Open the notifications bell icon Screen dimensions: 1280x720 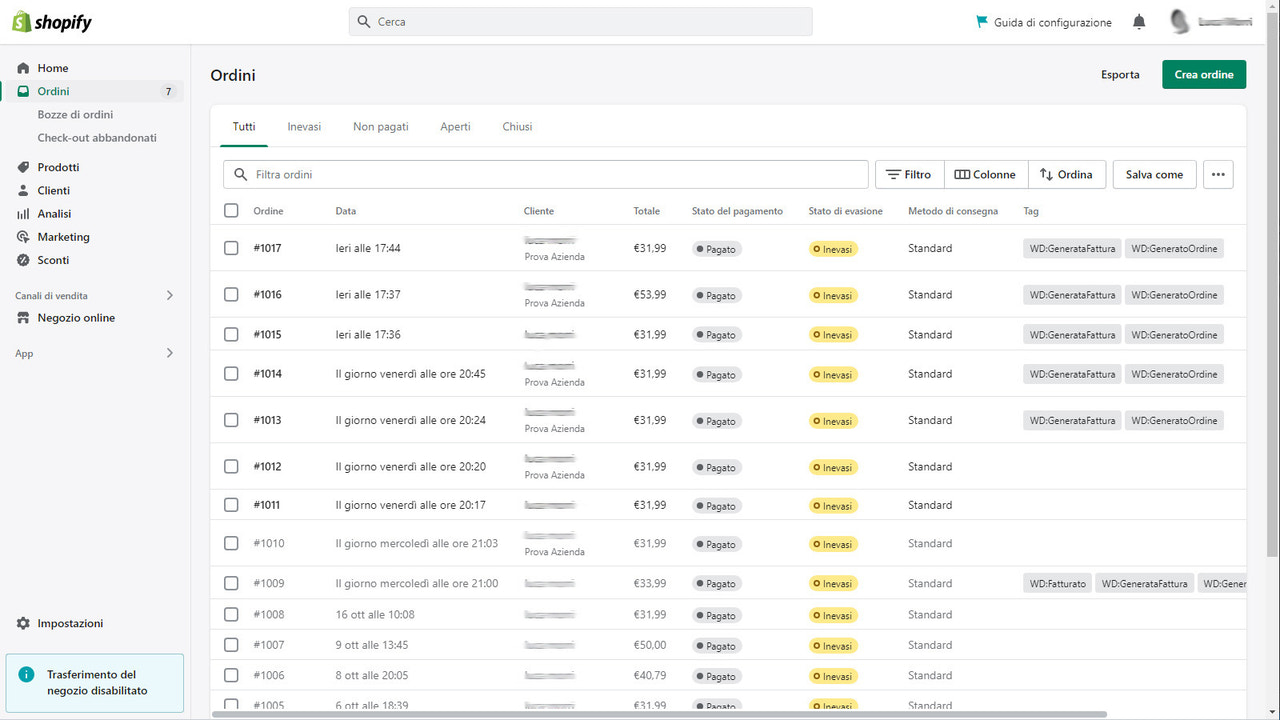pos(1139,22)
